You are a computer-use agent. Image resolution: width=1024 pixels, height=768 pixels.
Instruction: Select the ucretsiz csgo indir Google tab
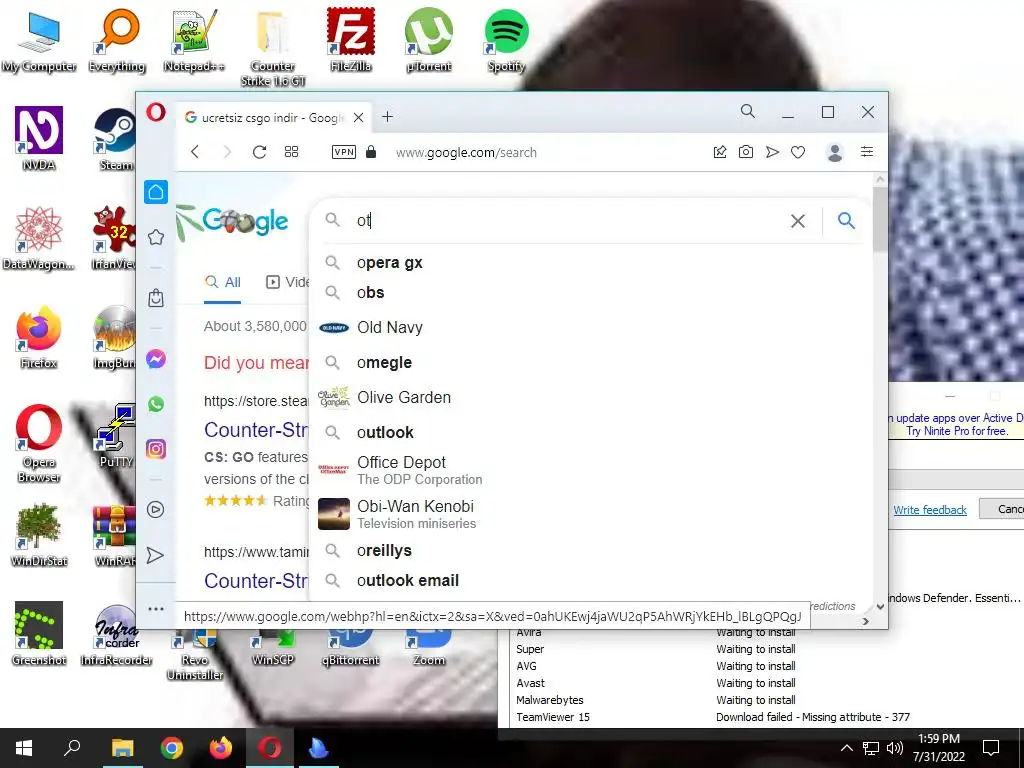tap(274, 118)
